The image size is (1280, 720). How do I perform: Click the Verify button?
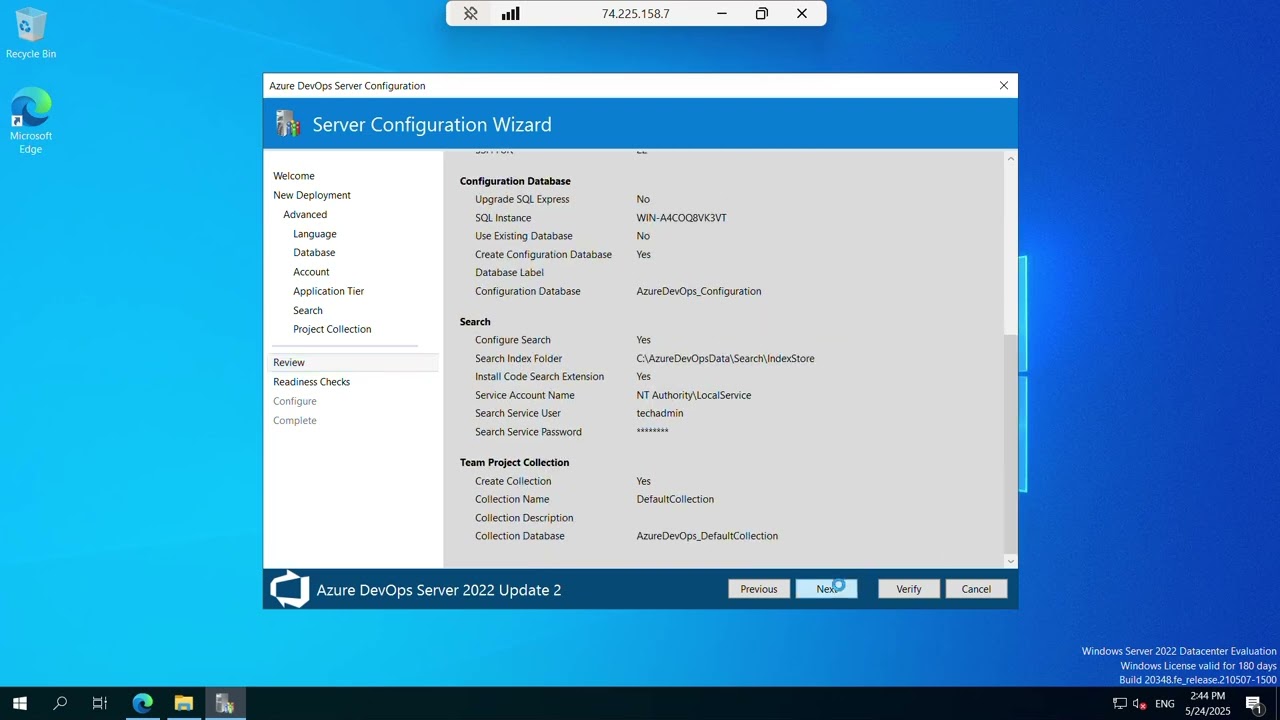coord(909,589)
